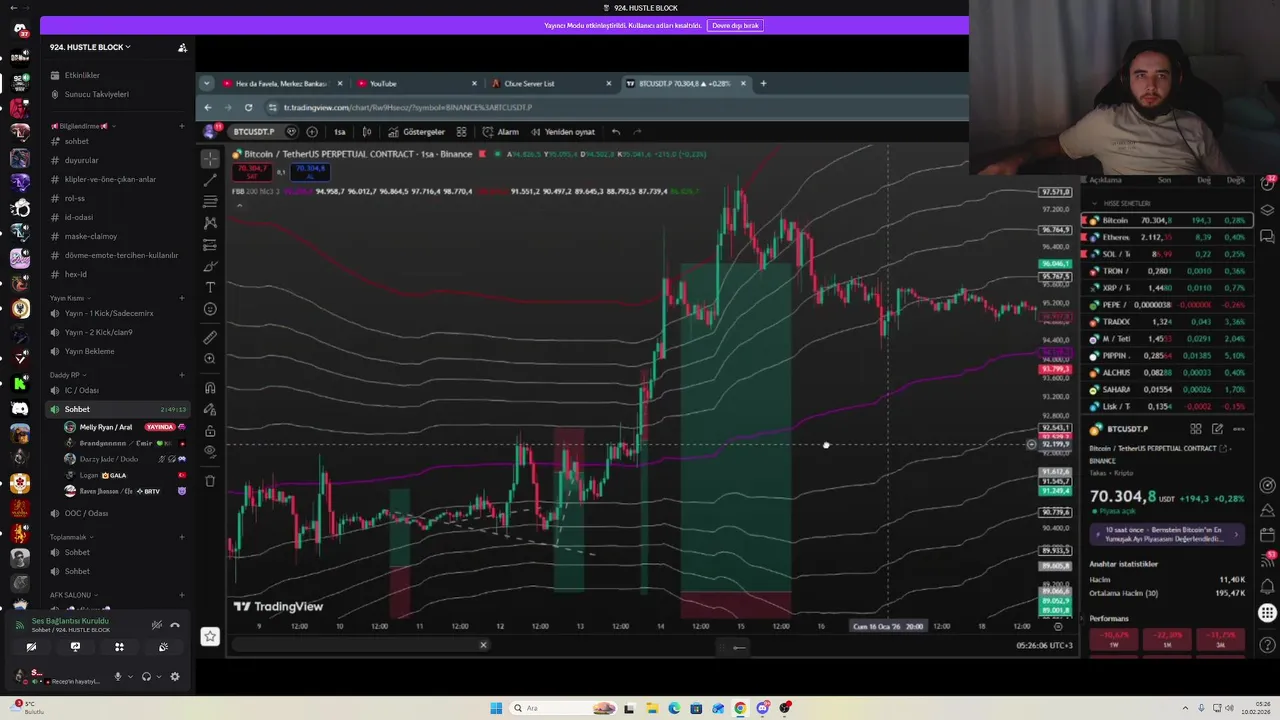
Task: Click the undo arrow in chart toolbar
Action: point(616,131)
